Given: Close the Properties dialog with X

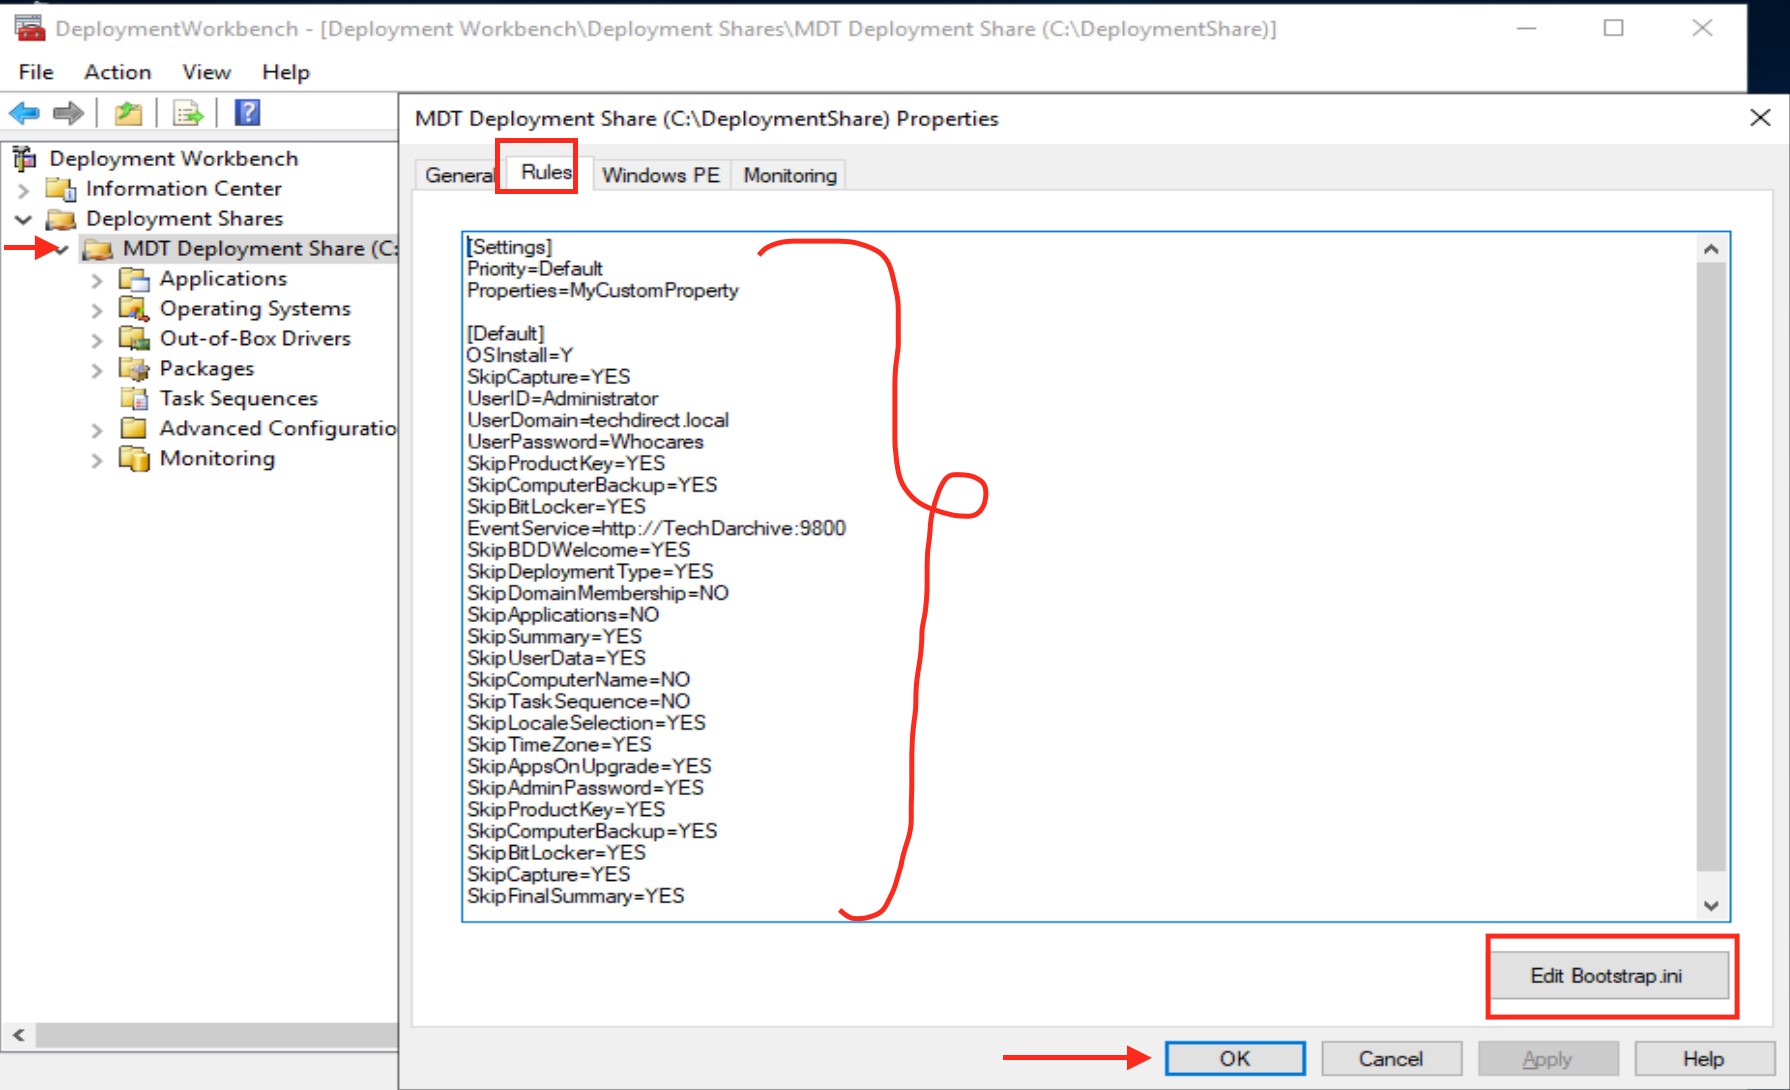Looking at the screenshot, I should [1761, 118].
